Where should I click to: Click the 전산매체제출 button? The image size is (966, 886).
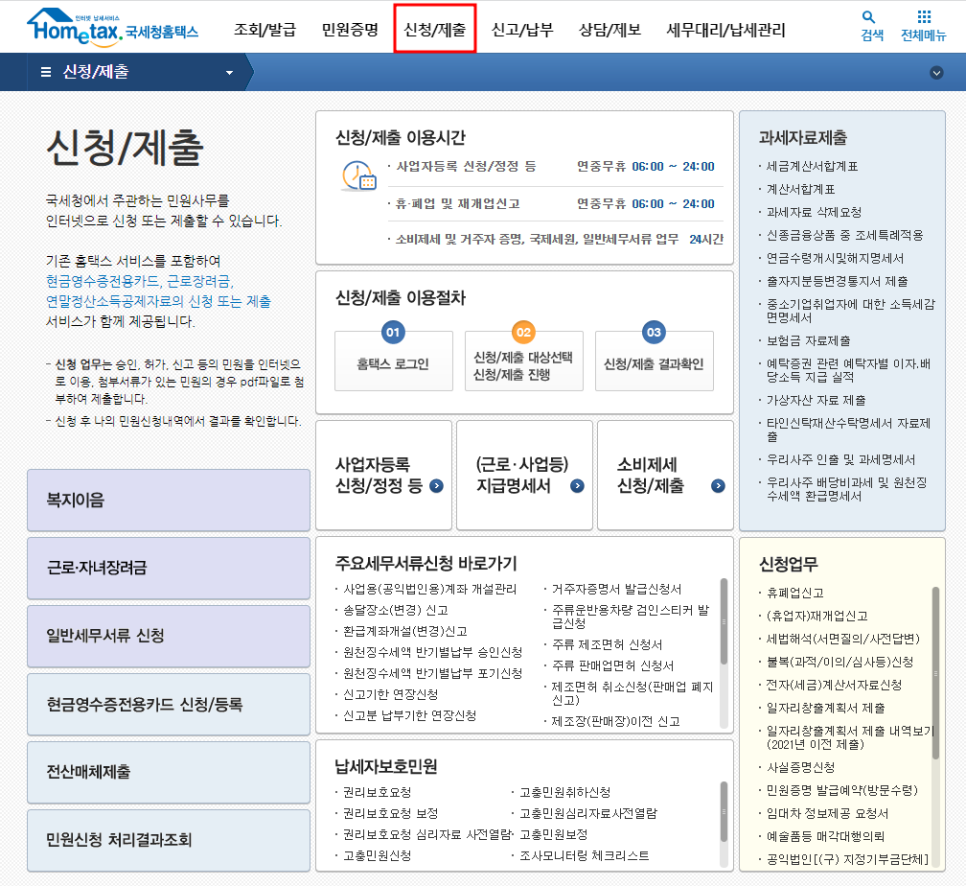pos(168,772)
